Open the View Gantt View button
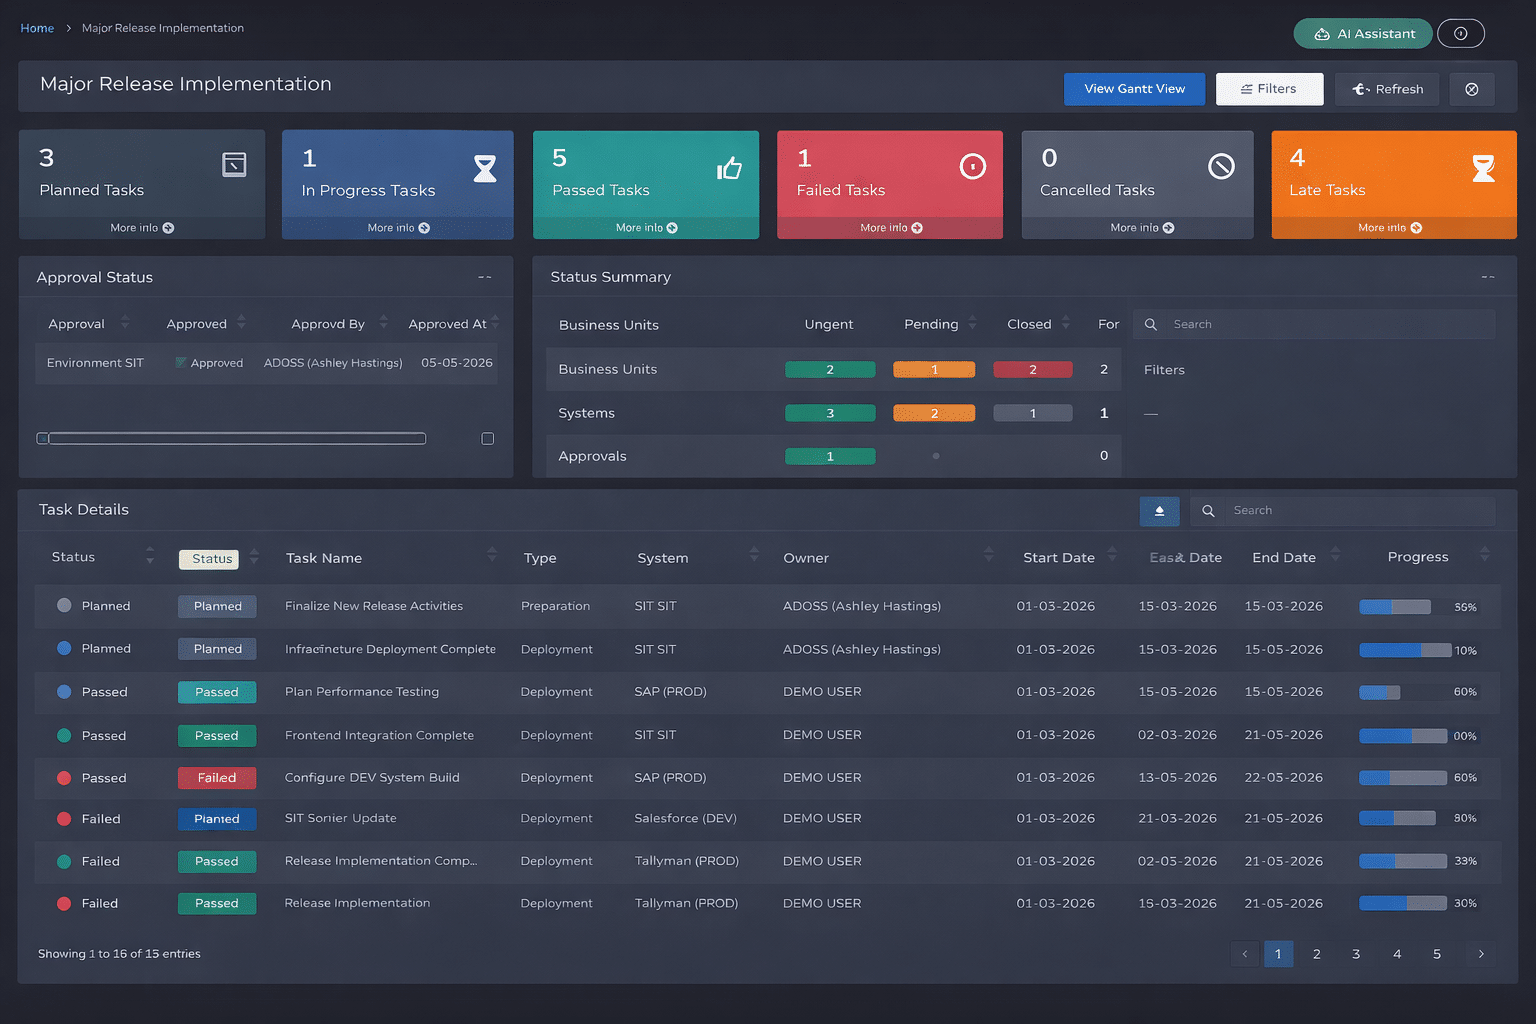Viewport: 1536px width, 1024px height. [x=1134, y=89]
